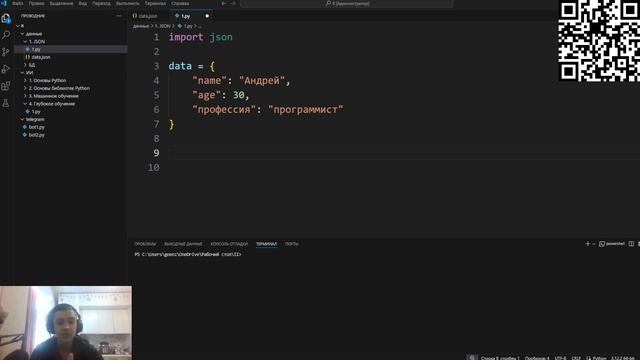The image size is (640, 360).
Task: Open the Файл menu
Action: tap(18, 3)
